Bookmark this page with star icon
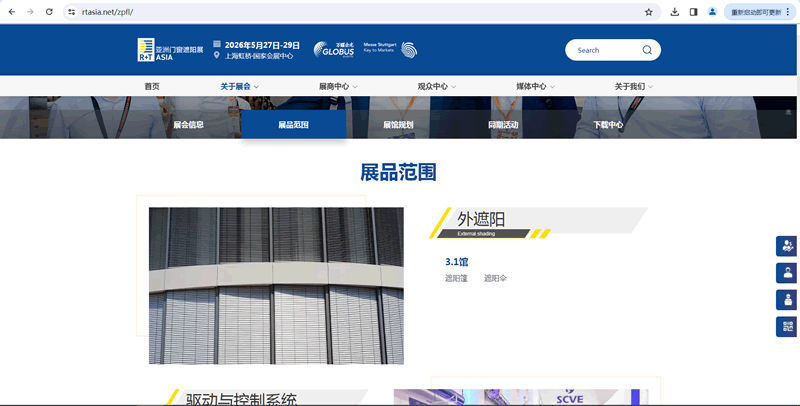The image size is (800, 406). click(649, 12)
